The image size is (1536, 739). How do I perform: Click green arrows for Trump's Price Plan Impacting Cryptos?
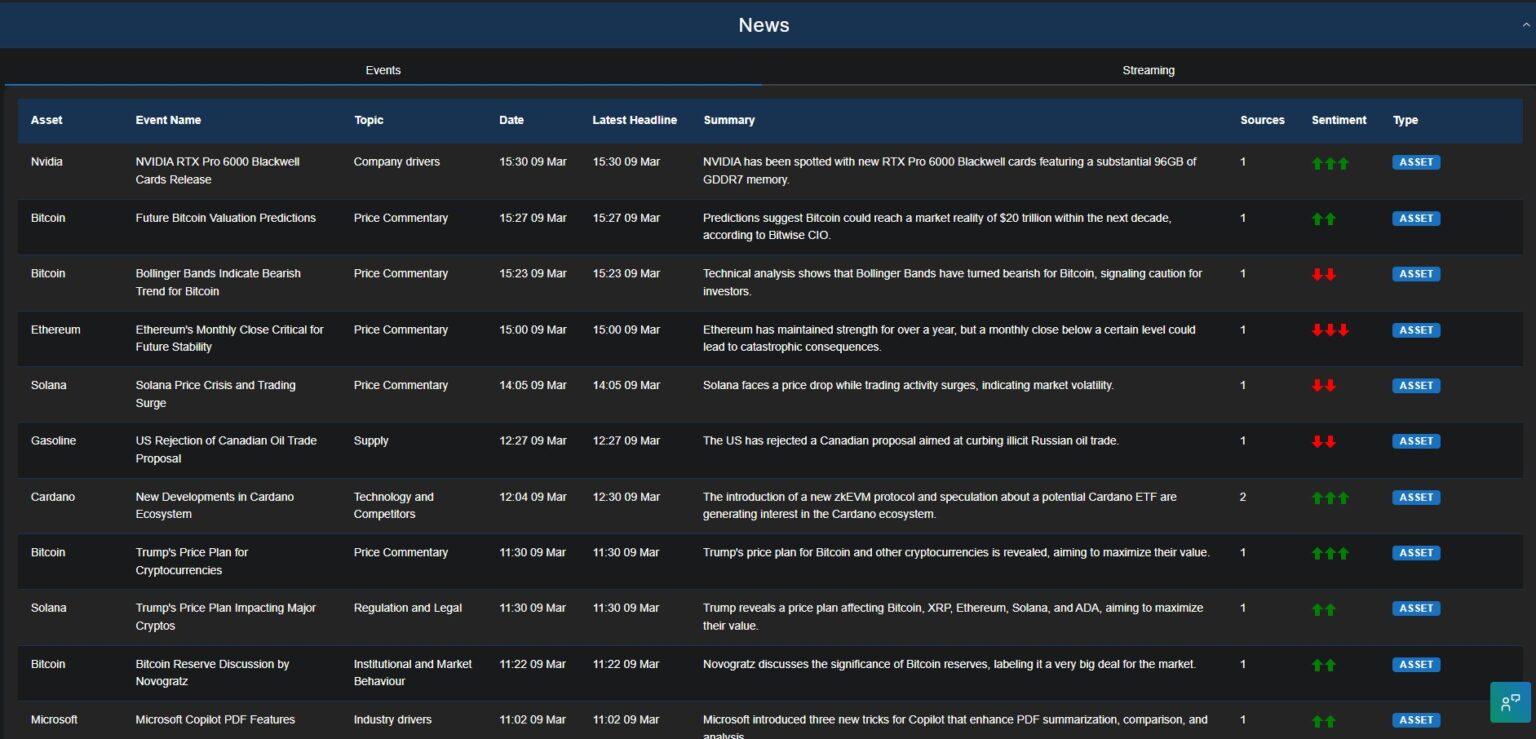[1323, 609]
